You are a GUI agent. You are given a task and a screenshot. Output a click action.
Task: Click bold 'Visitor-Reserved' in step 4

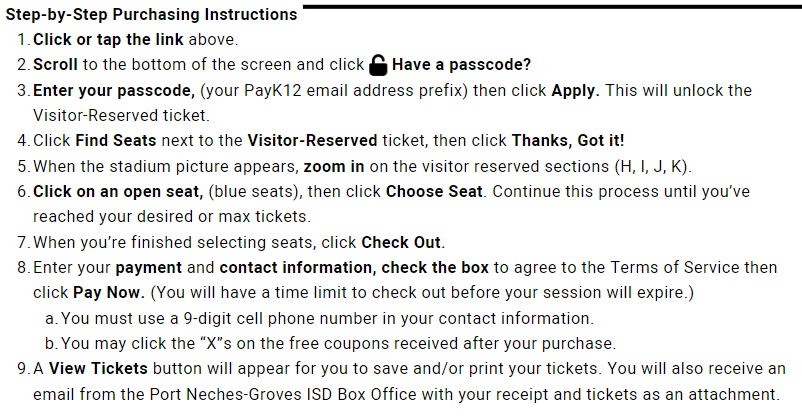[x=313, y=141]
